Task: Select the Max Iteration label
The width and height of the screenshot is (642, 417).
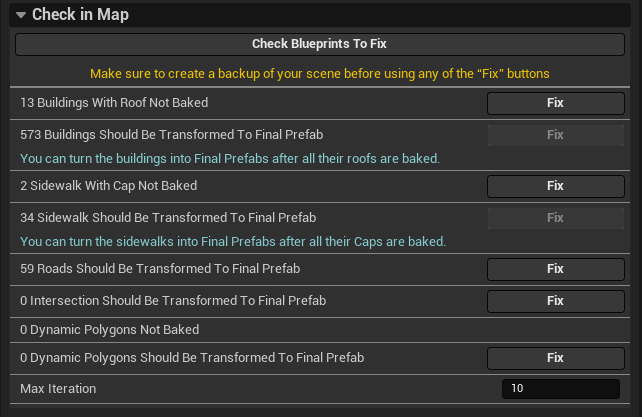Action: coord(61,388)
